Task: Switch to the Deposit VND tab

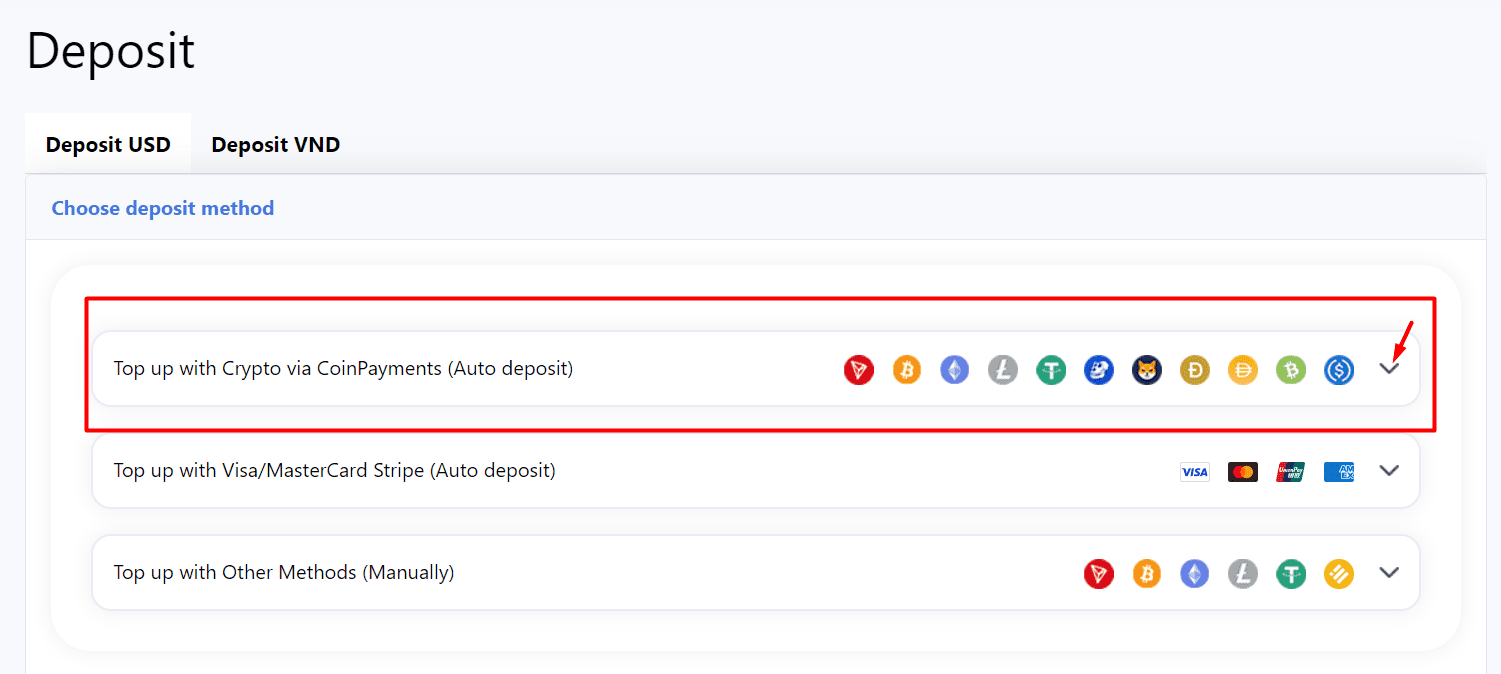Action: point(275,145)
